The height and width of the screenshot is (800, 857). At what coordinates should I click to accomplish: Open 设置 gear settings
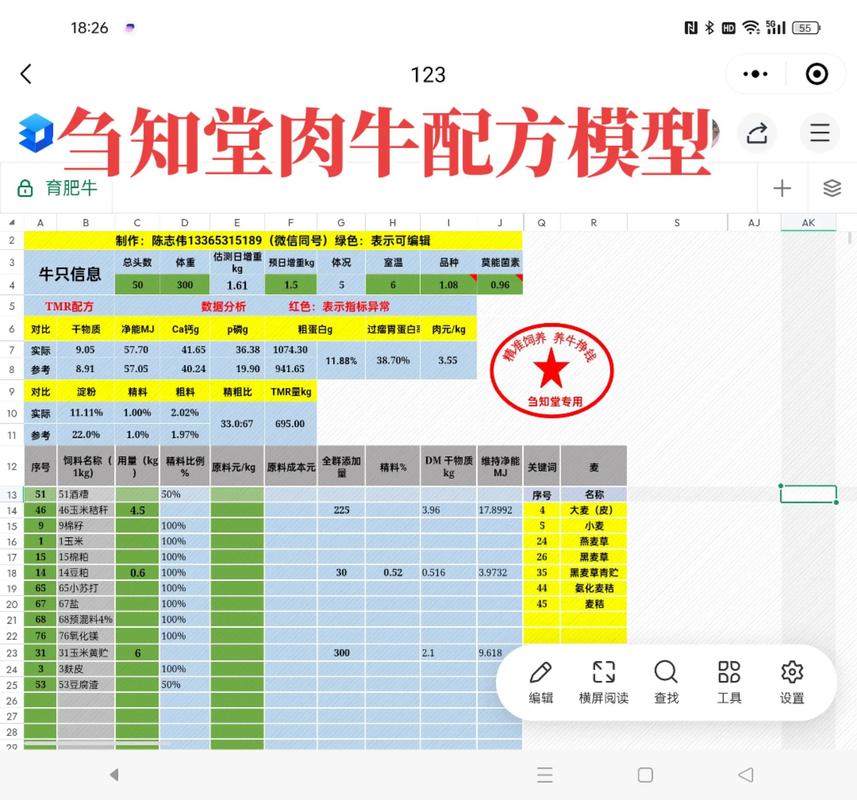click(792, 682)
